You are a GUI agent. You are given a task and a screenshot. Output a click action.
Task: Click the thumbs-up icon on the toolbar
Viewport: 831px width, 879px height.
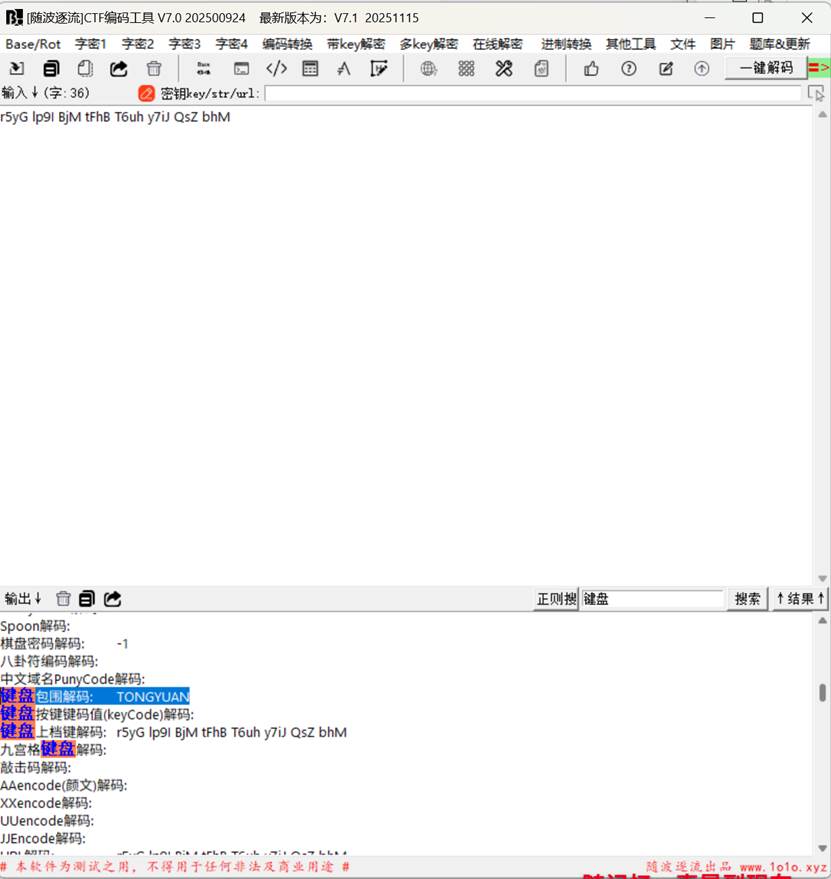click(591, 68)
